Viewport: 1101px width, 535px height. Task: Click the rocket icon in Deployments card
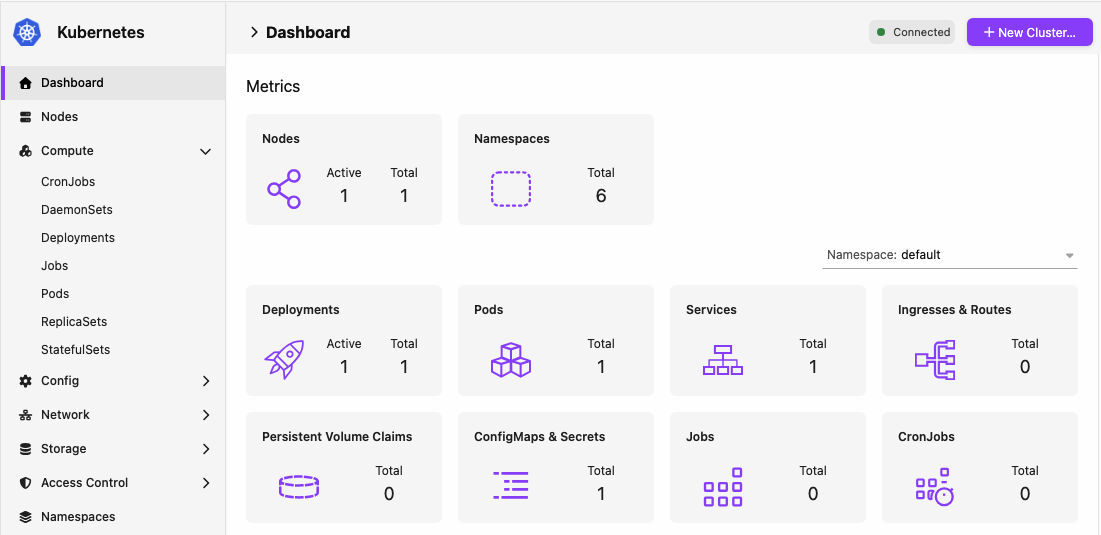[284, 359]
